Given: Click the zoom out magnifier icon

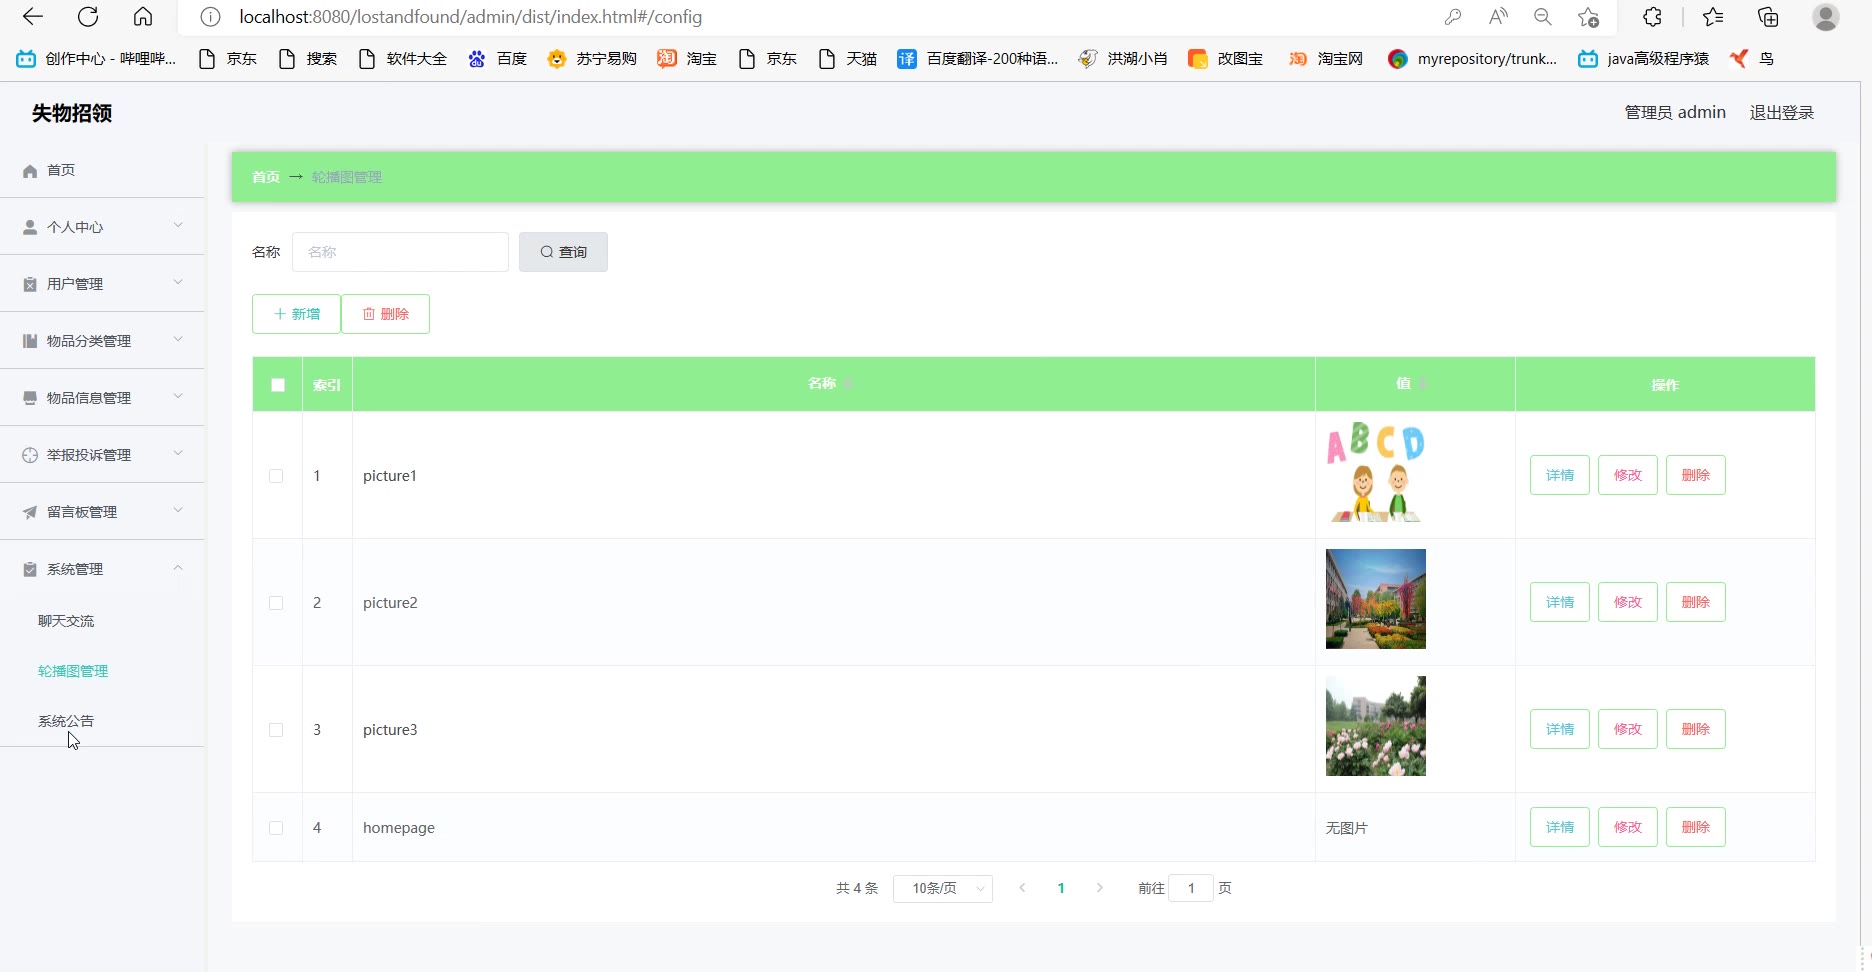Looking at the screenshot, I should (1543, 17).
